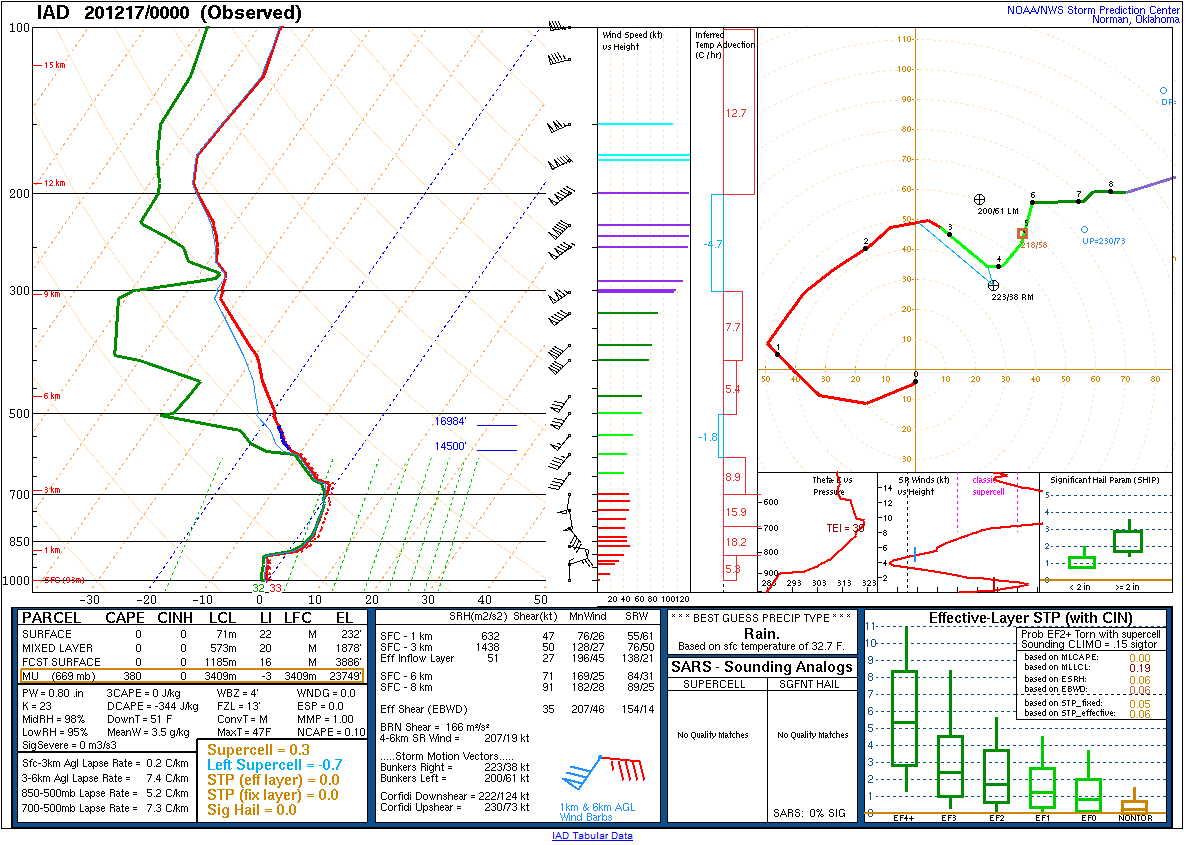Click 'NCAPE = 0.10'
Image resolution: width=1186 pixels, height=845 pixels.
331,732
